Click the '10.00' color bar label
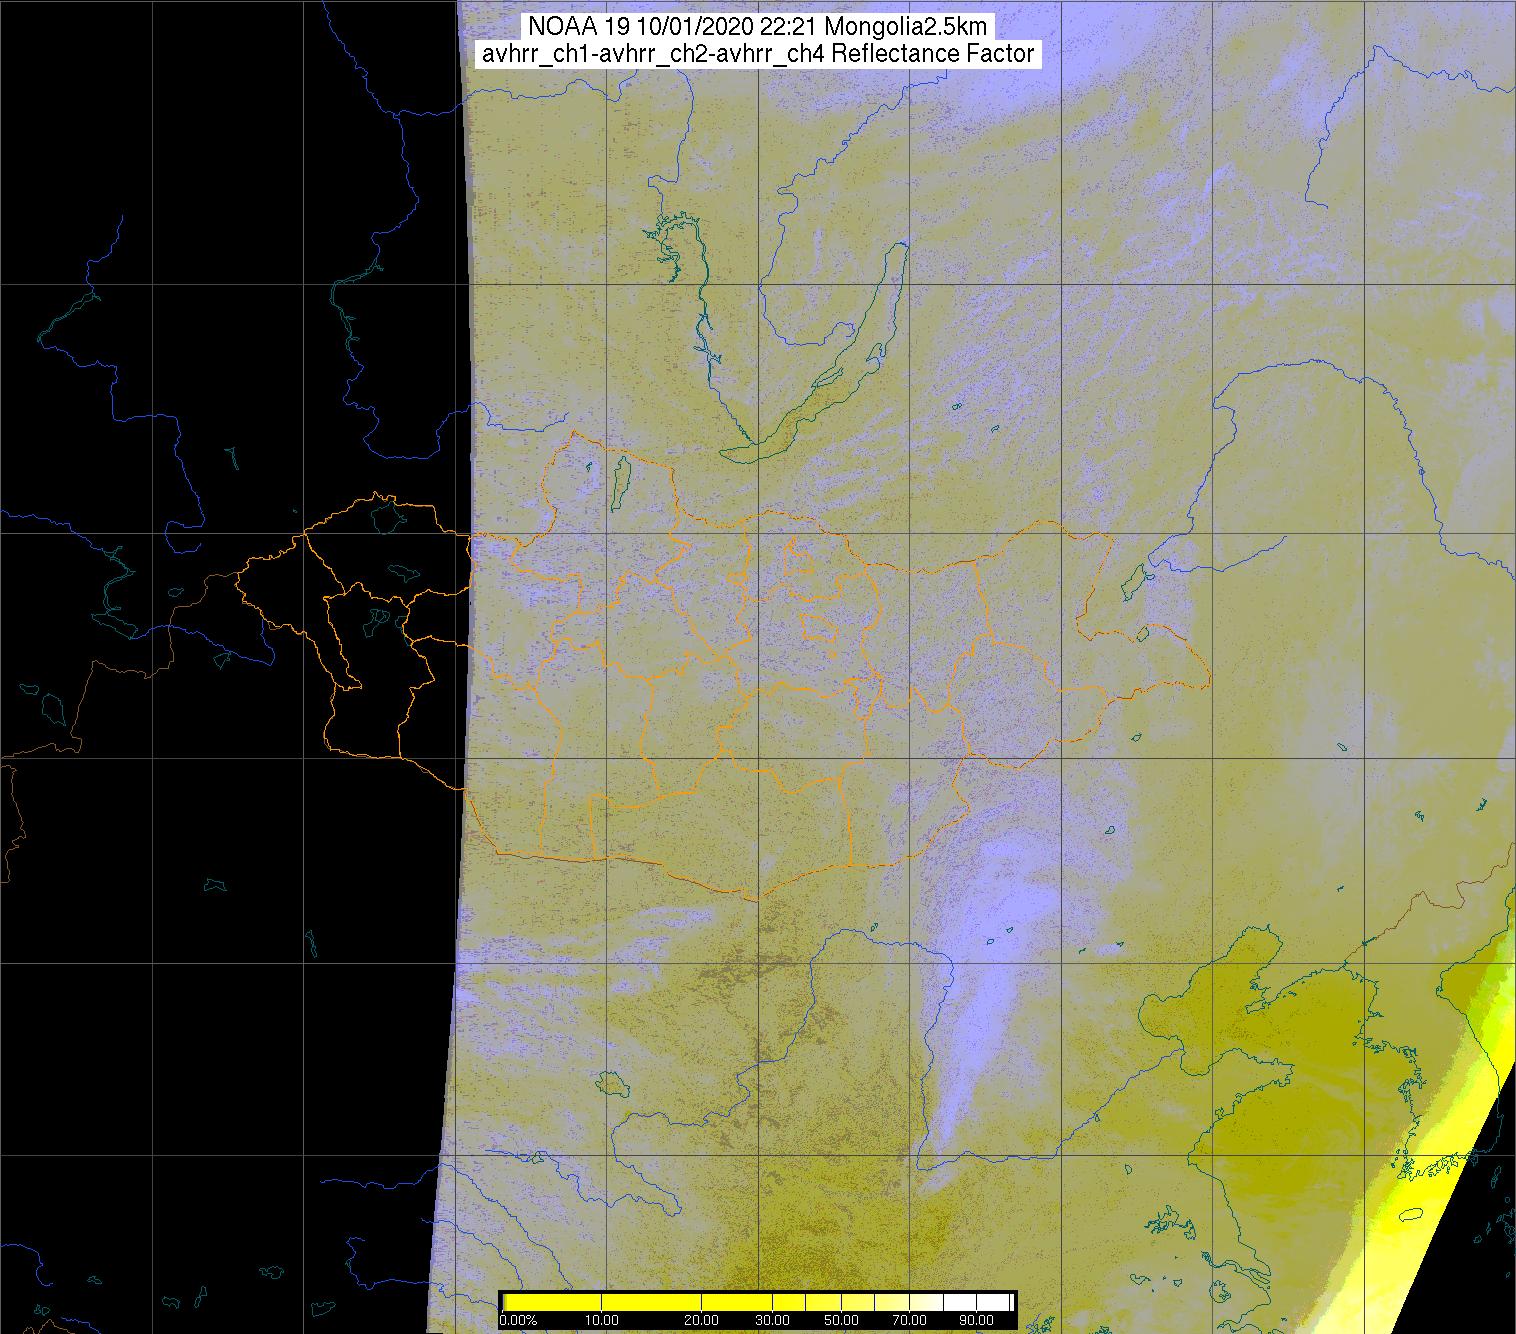Viewport: 1516px width, 1334px height. 602,1320
